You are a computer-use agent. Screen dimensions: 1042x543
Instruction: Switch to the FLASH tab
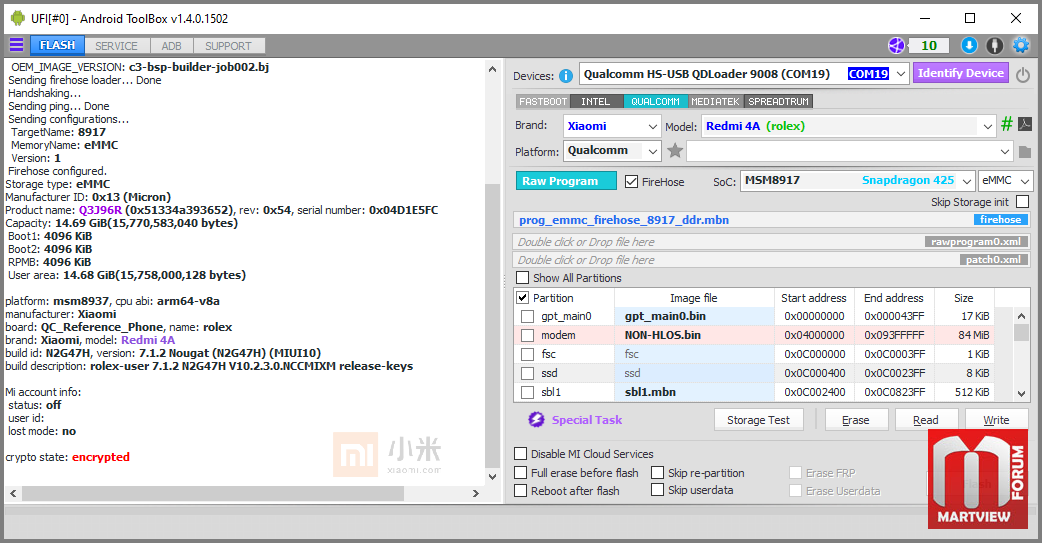57,45
